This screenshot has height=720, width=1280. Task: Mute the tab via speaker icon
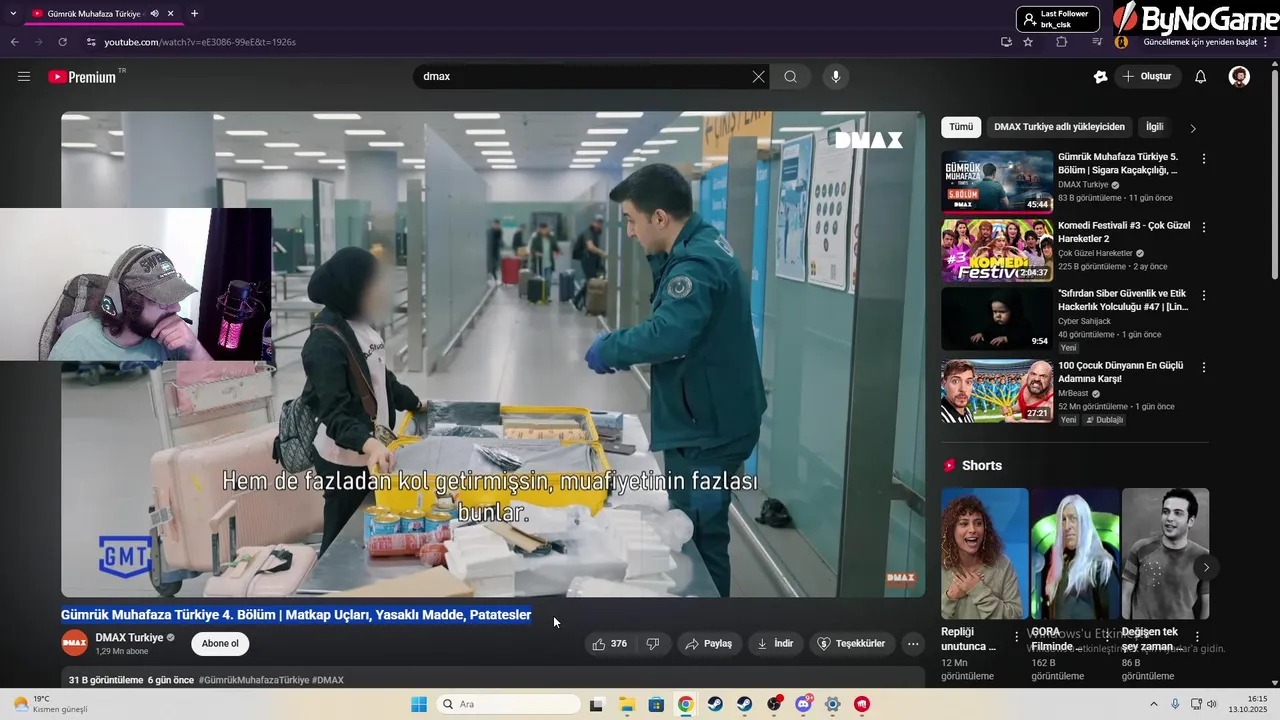coord(154,14)
